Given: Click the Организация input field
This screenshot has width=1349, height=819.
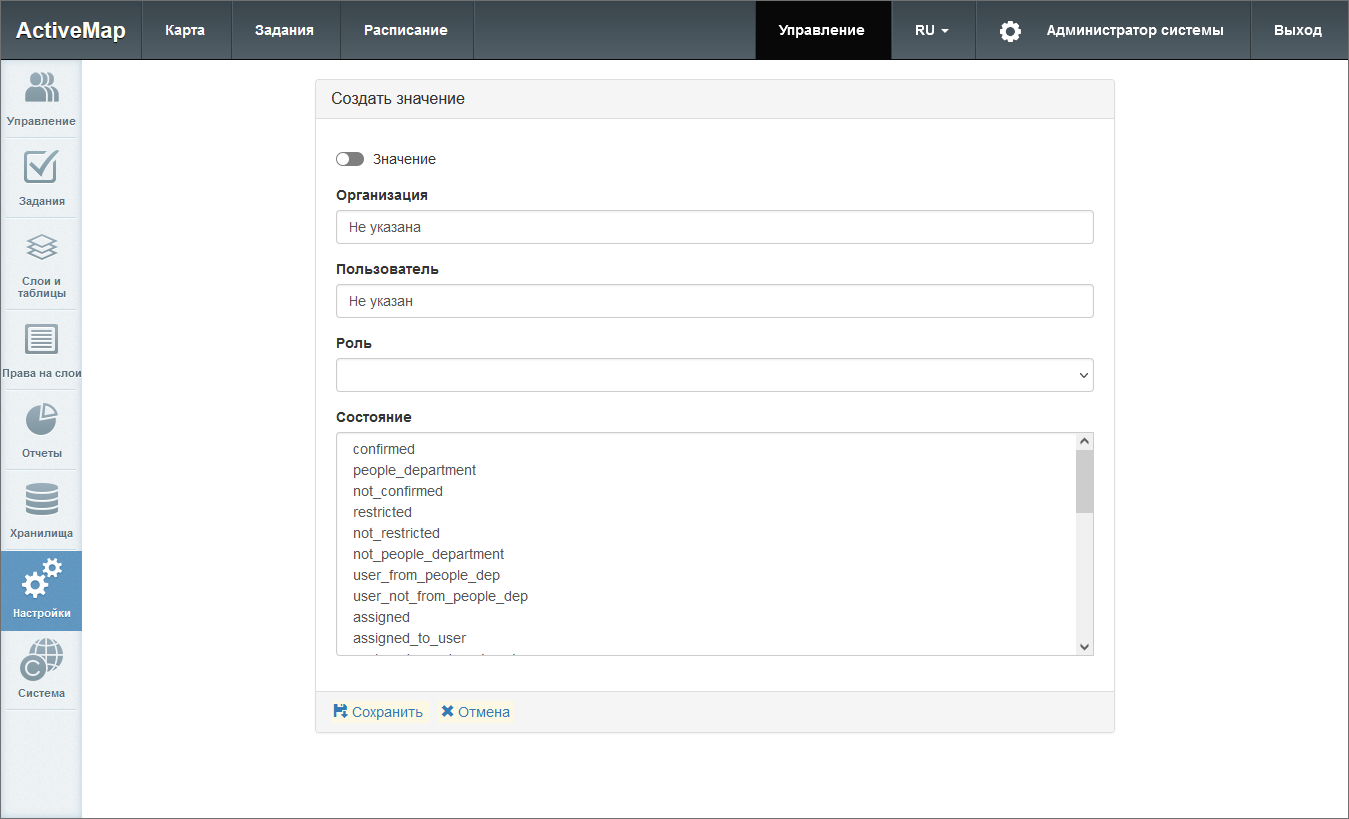Looking at the screenshot, I should (x=714, y=227).
